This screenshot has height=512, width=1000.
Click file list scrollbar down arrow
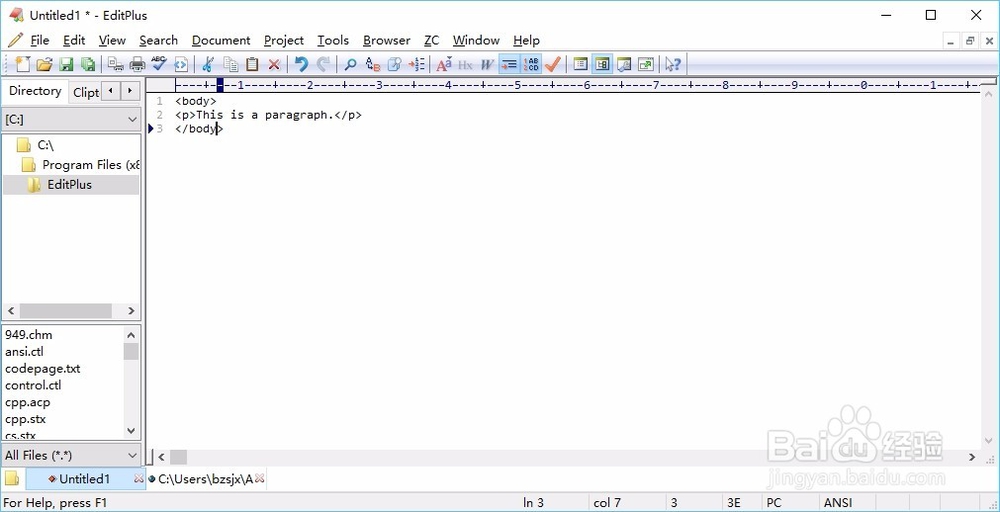131,431
